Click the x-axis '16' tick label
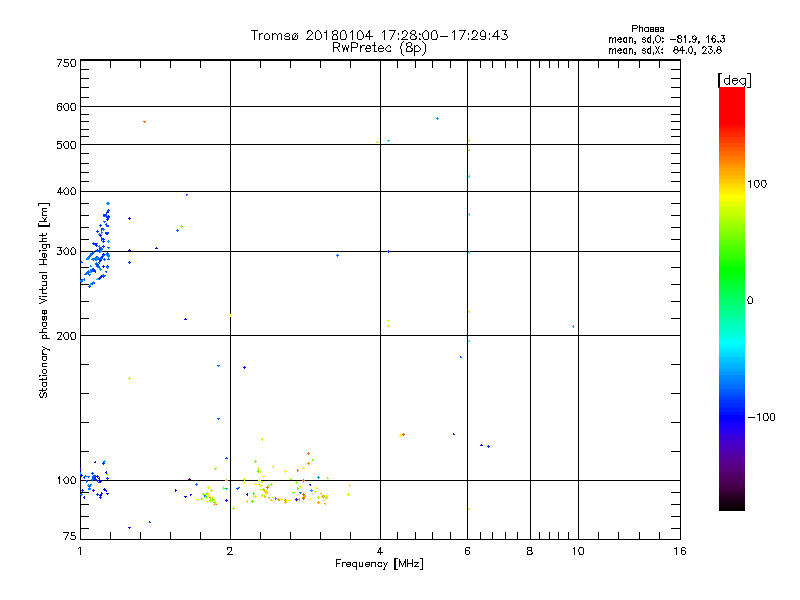Screen dimensions: 800x600 click(680, 551)
